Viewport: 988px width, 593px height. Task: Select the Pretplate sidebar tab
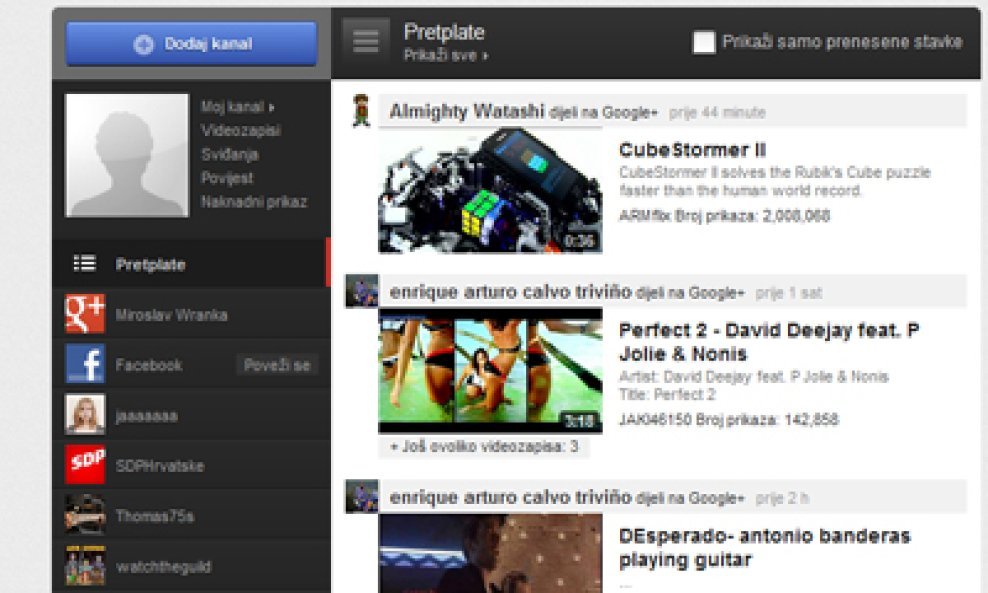coord(191,263)
